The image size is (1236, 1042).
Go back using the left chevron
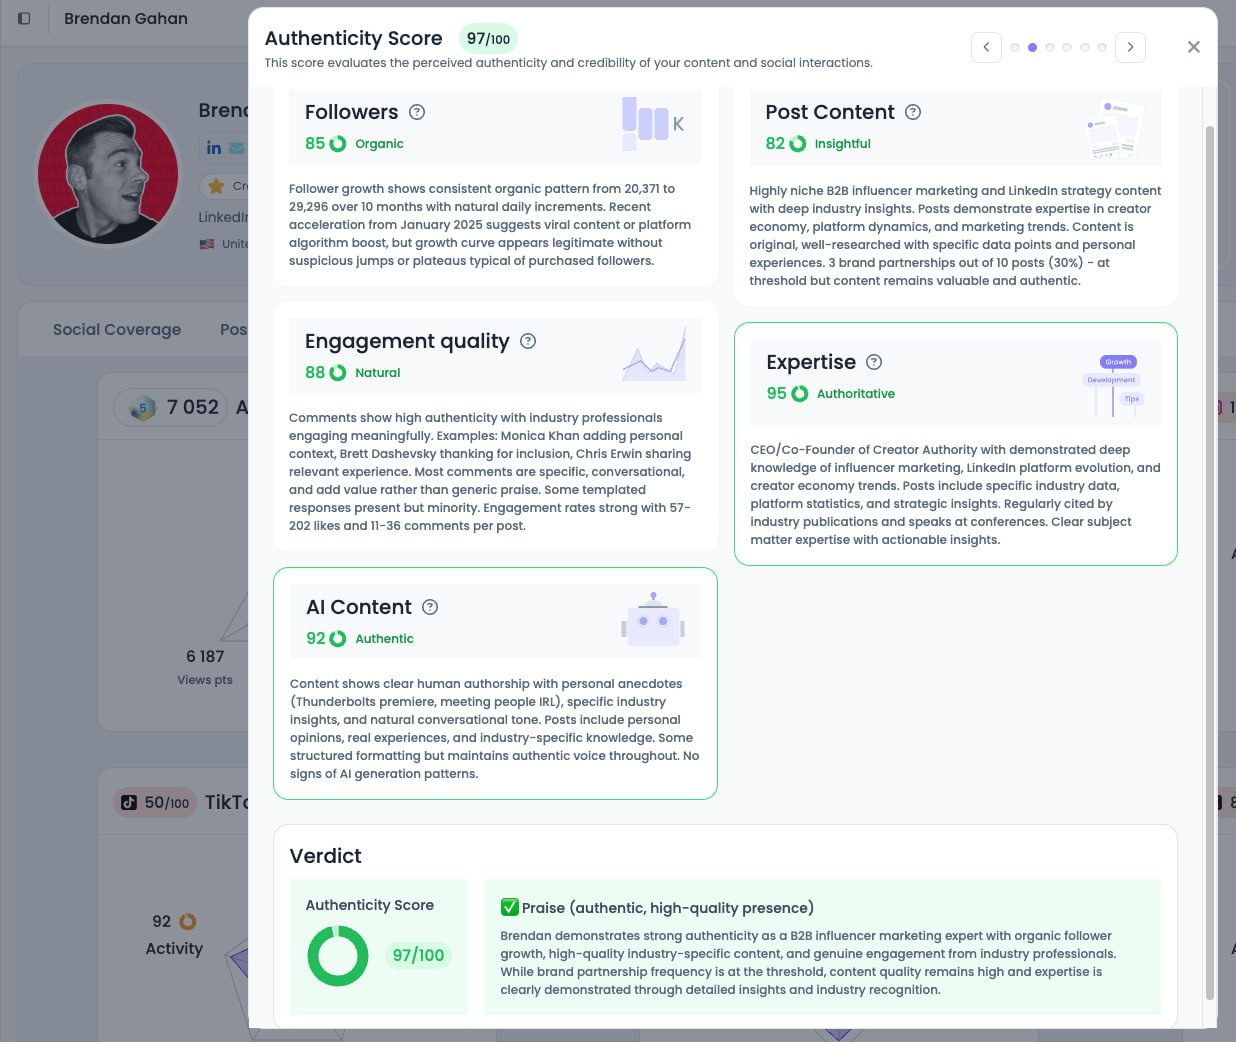tap(986, 47)
